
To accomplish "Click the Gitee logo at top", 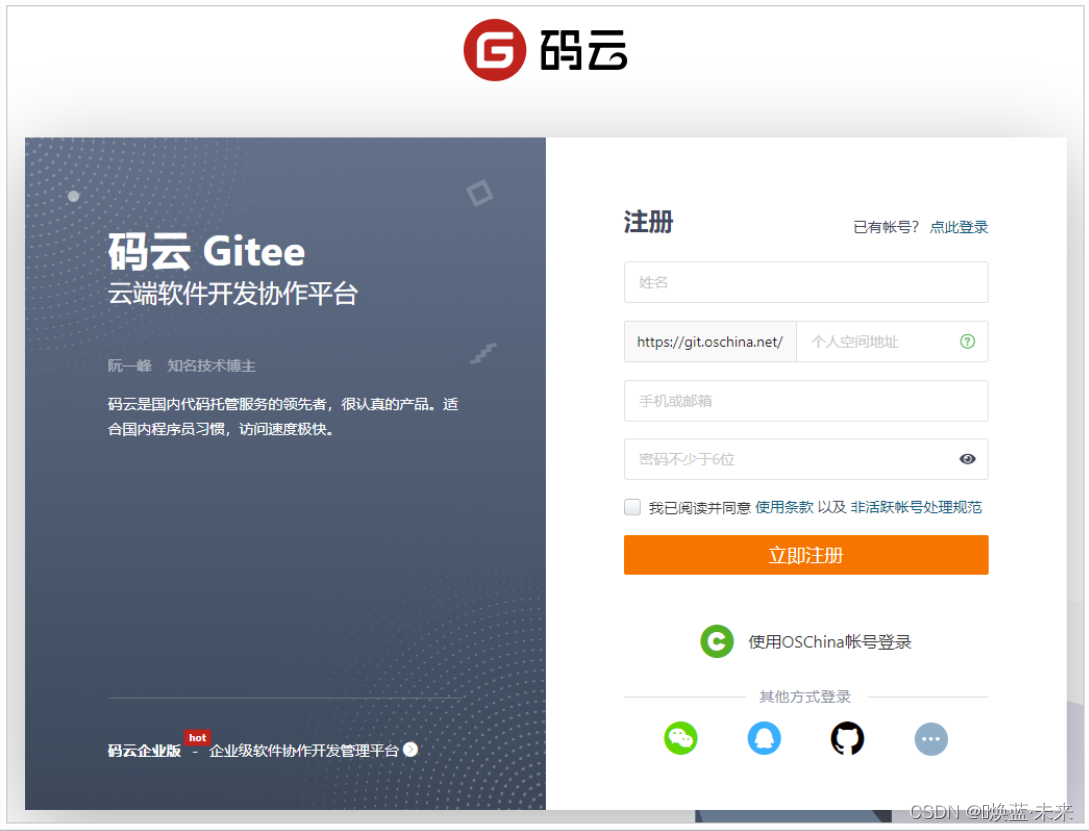I will pos(545,50).
